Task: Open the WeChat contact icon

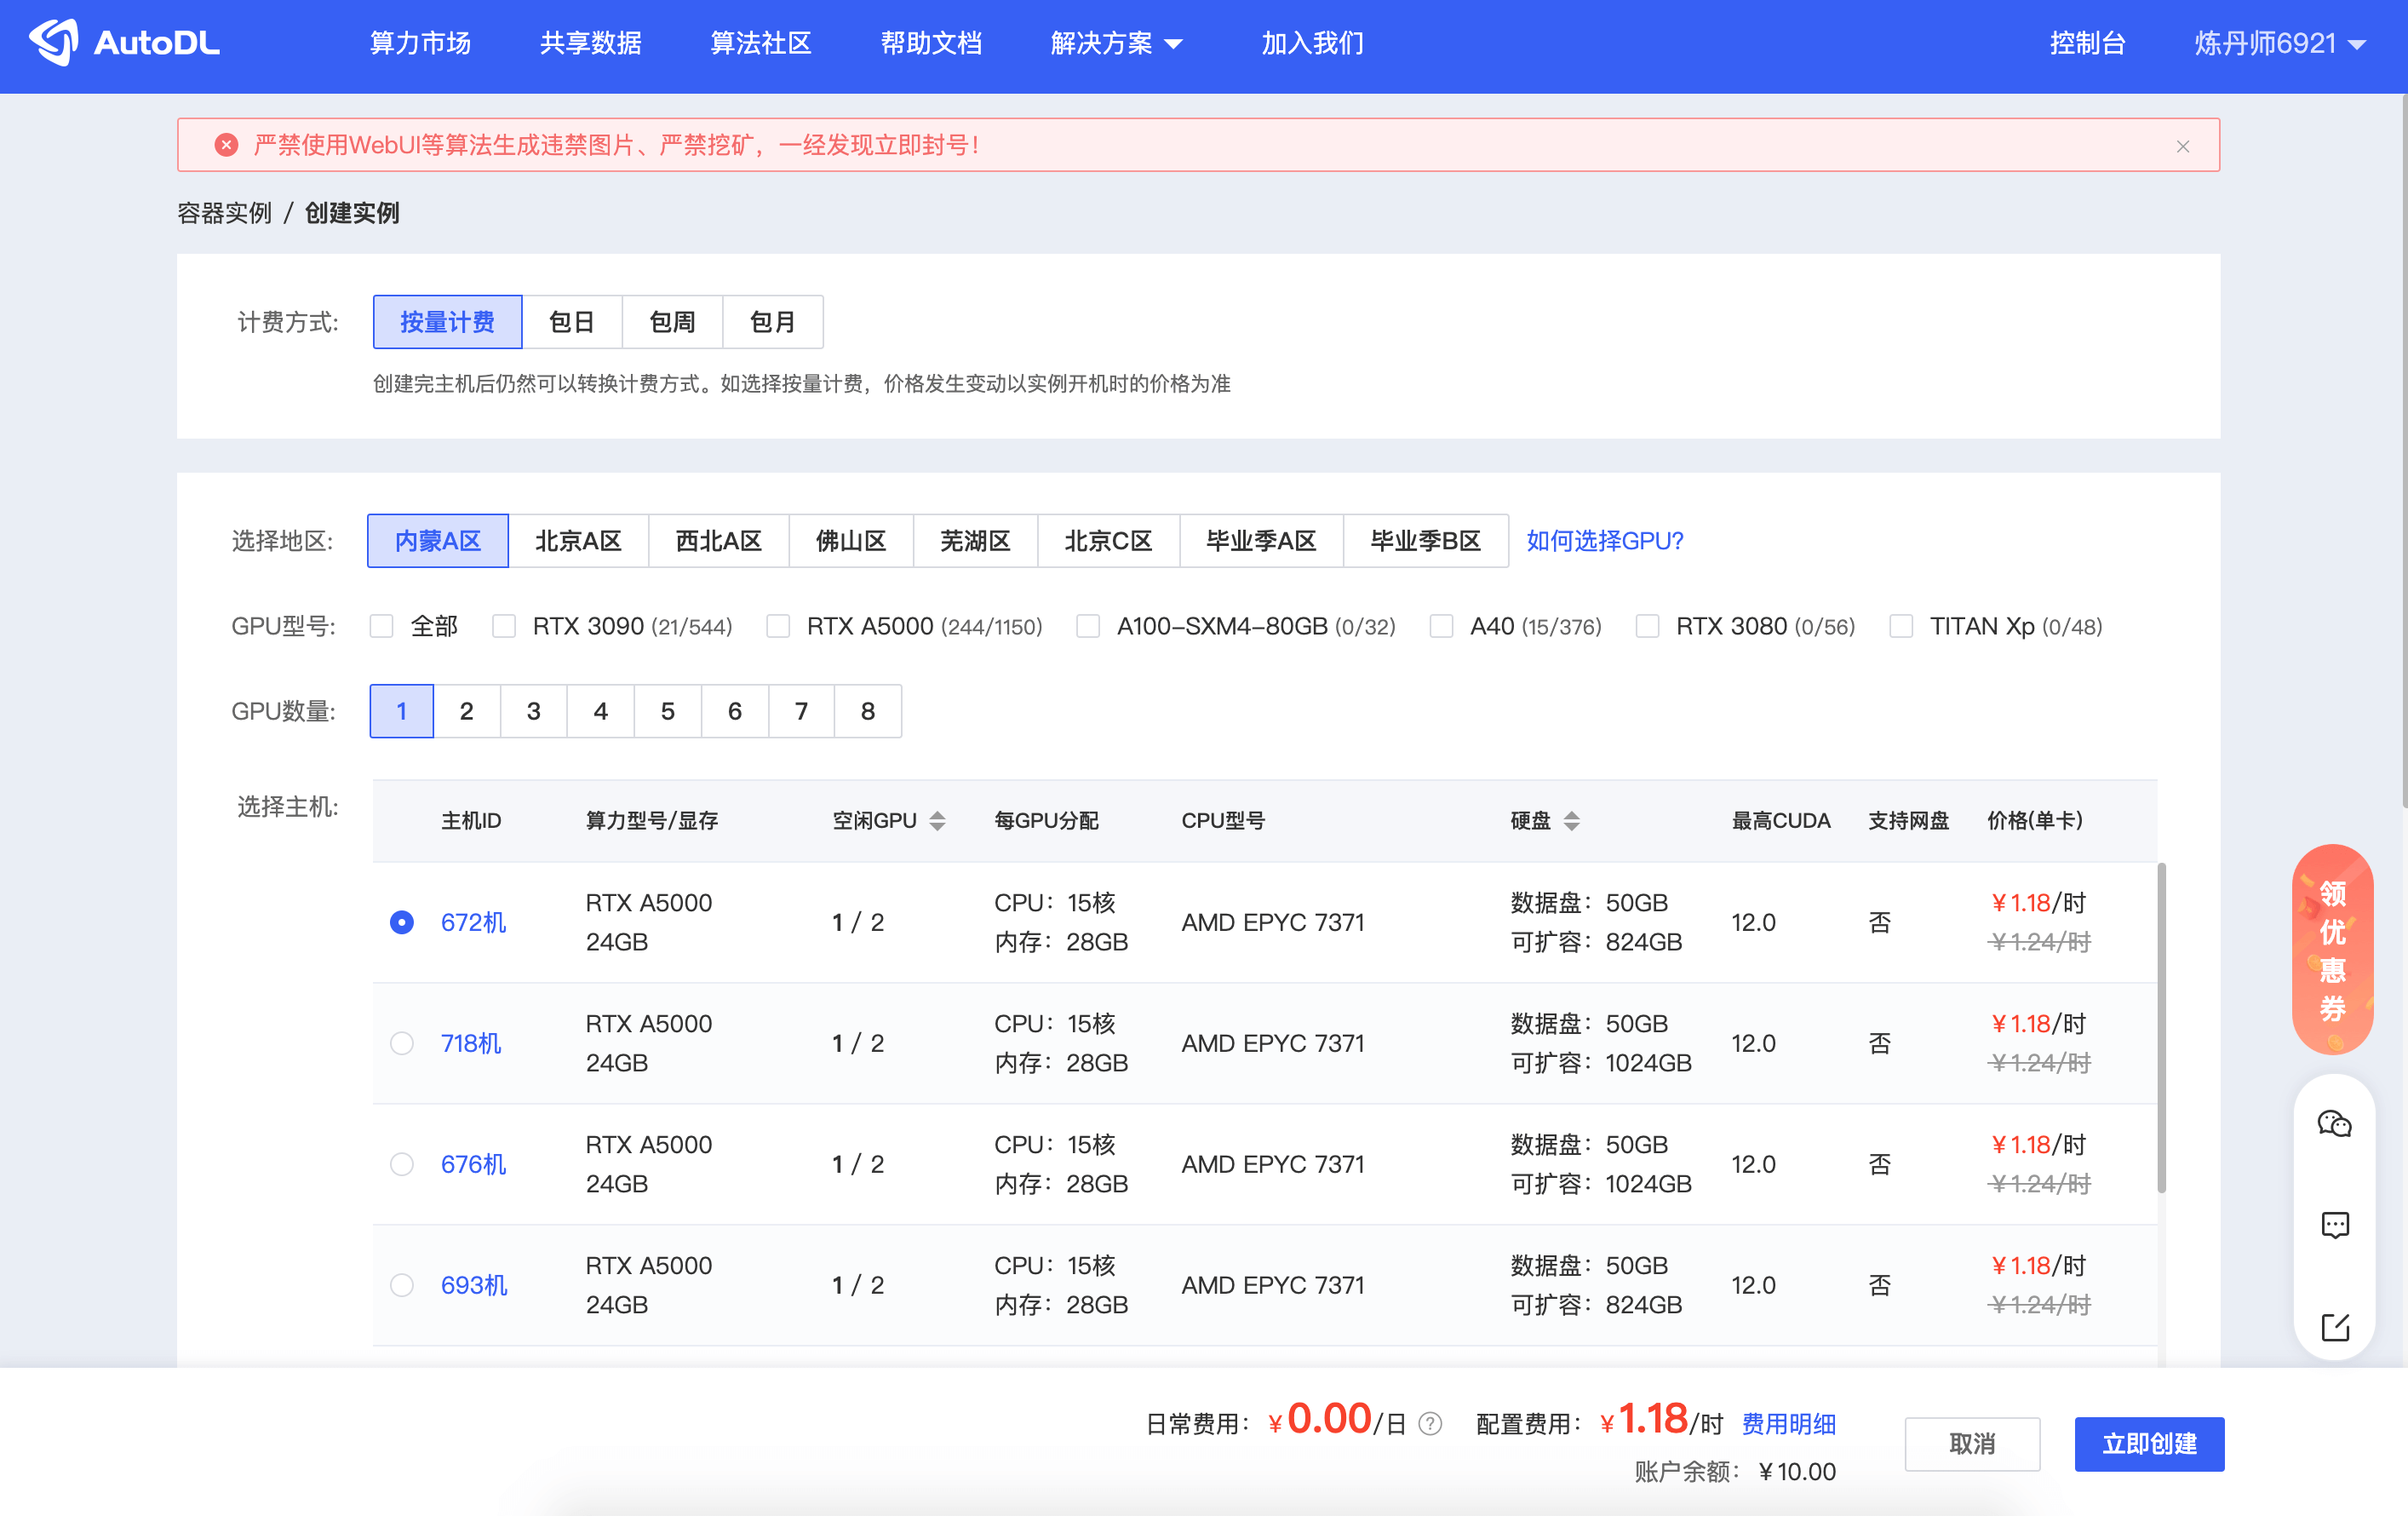Action: click(2334, 1124)
